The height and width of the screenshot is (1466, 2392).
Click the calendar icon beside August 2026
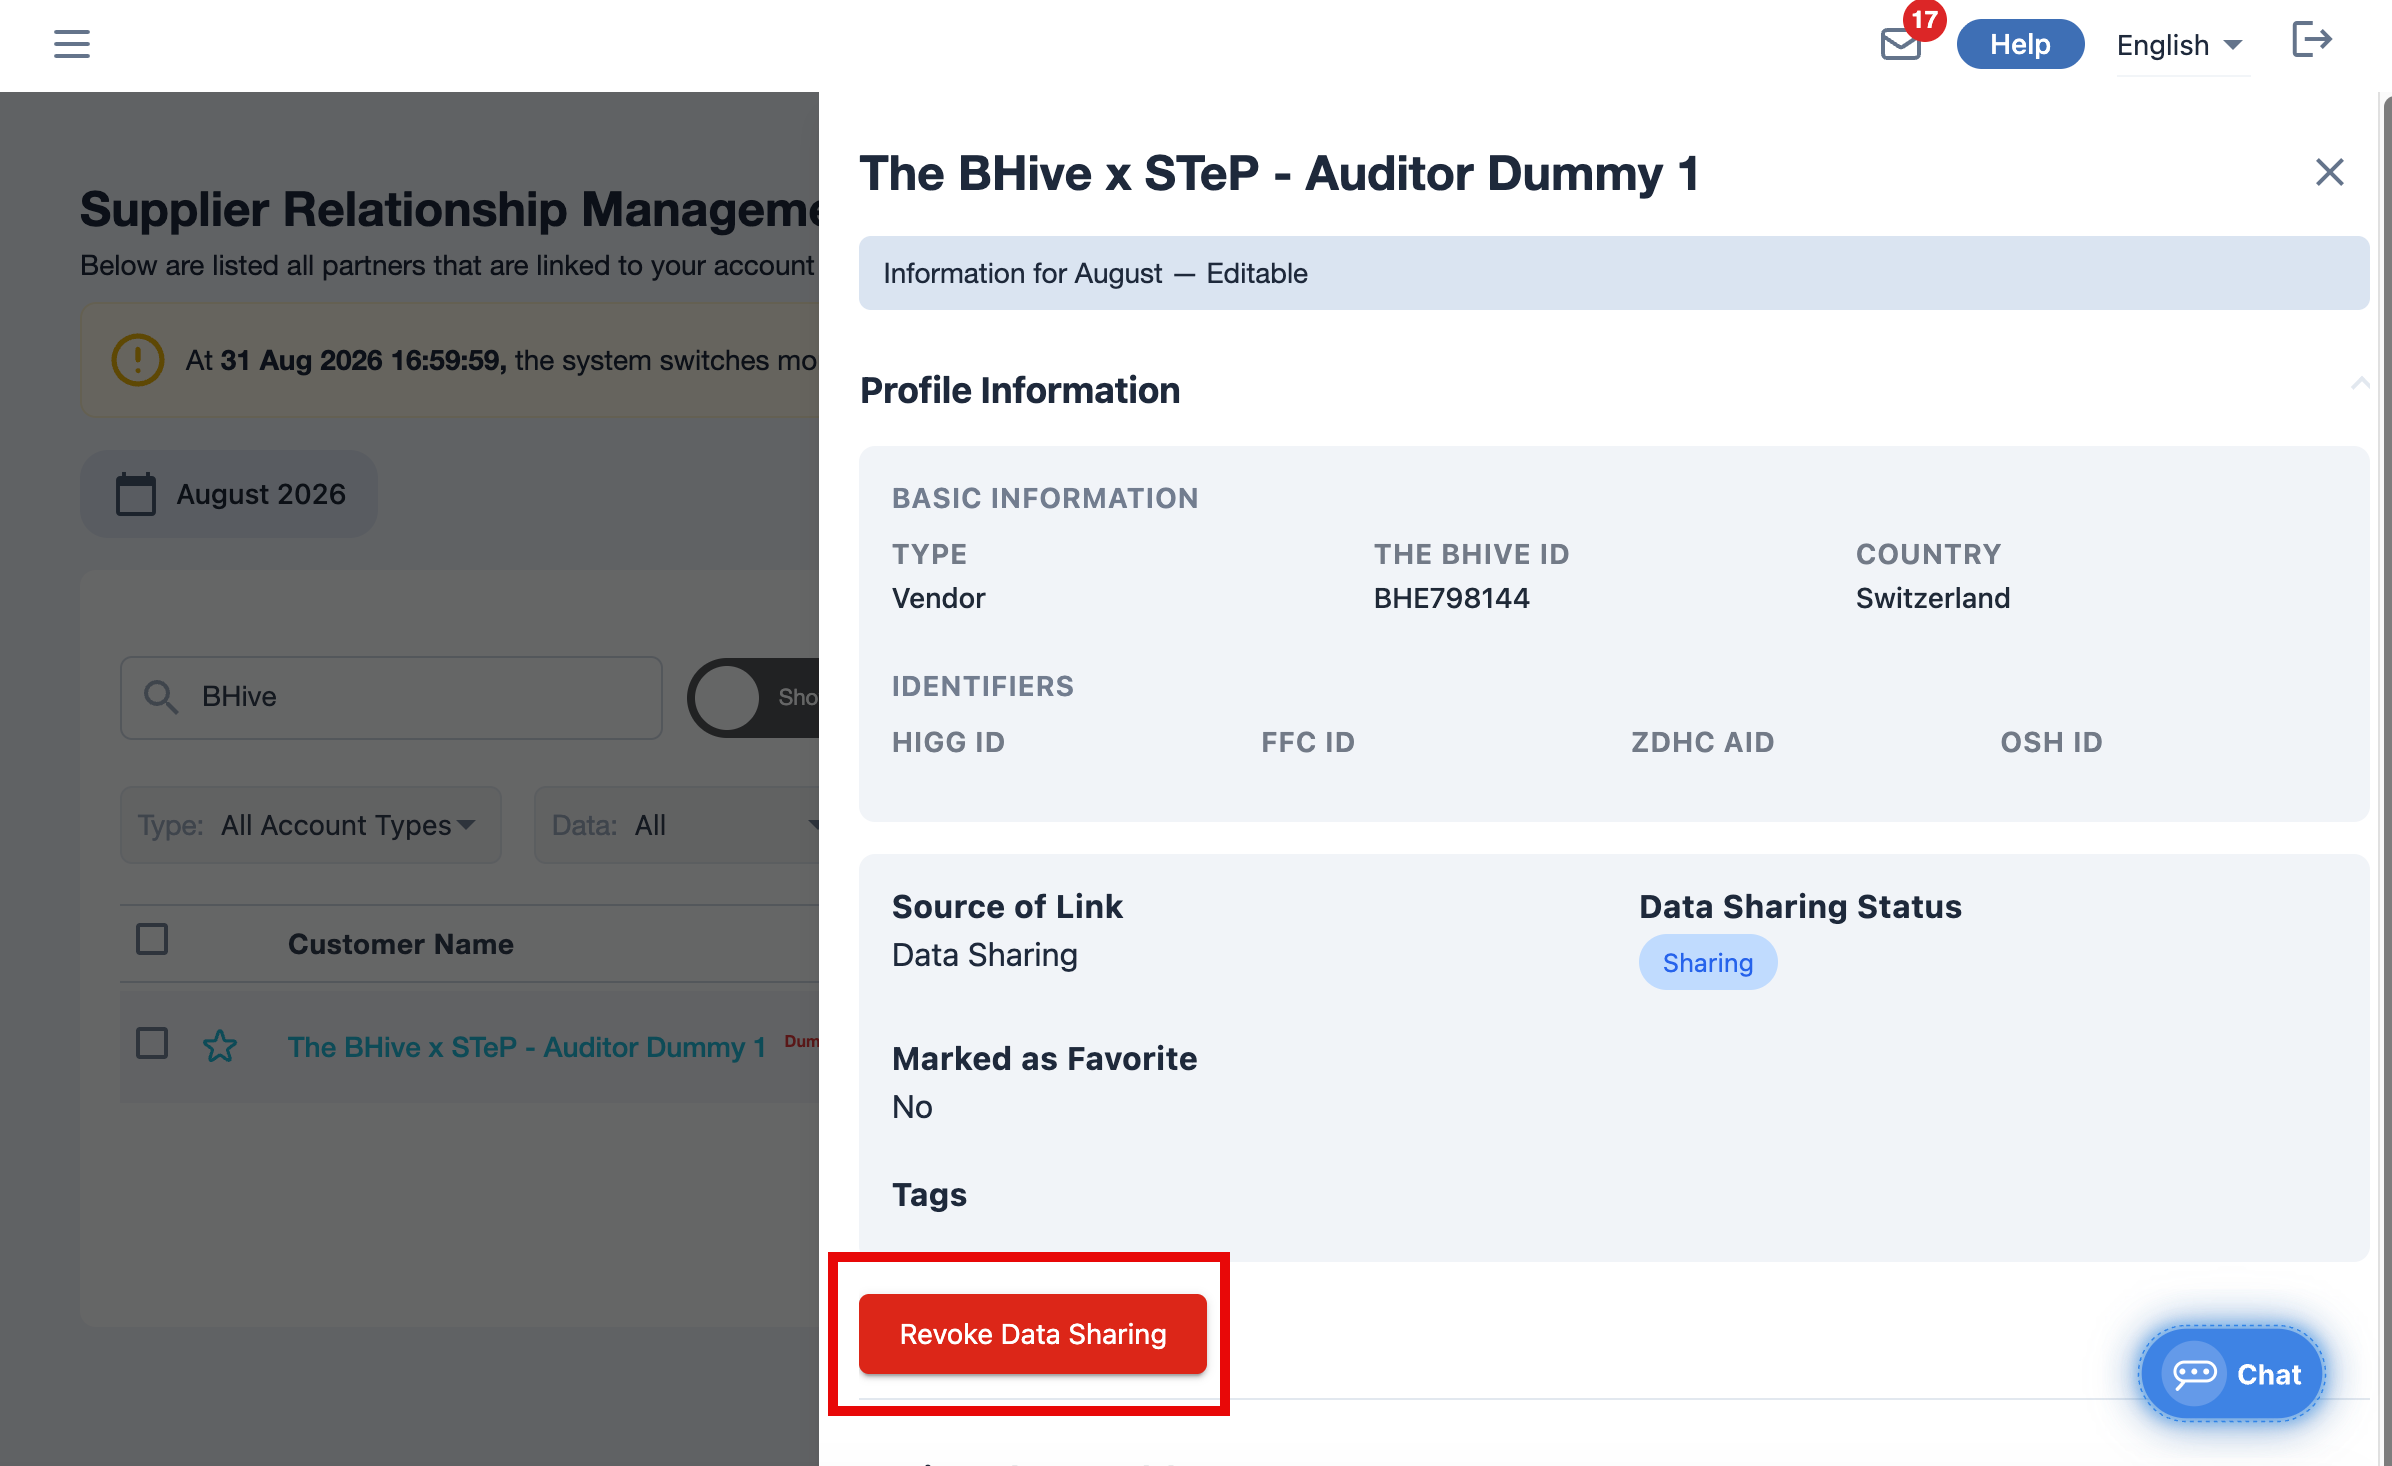136,494
